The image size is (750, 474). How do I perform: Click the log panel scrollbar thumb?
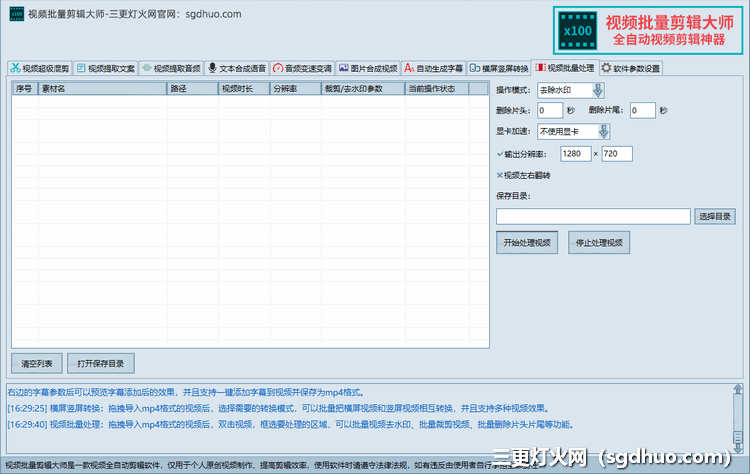point(738,437)
